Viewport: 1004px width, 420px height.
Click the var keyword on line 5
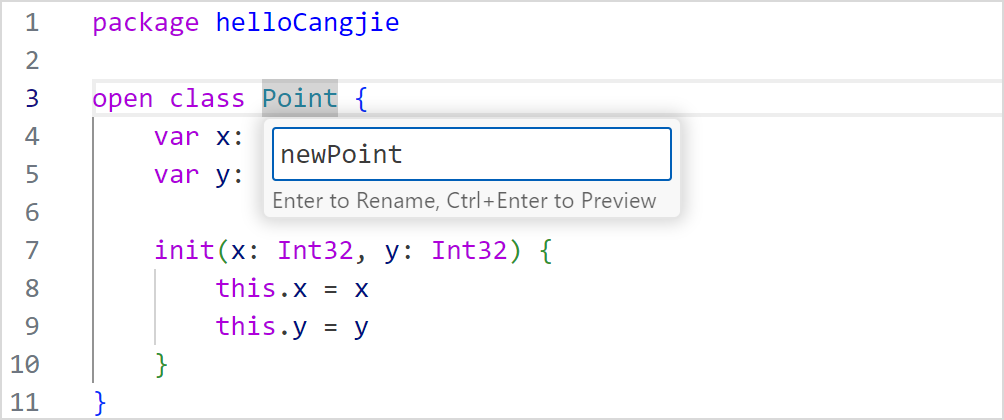[176, 175]
